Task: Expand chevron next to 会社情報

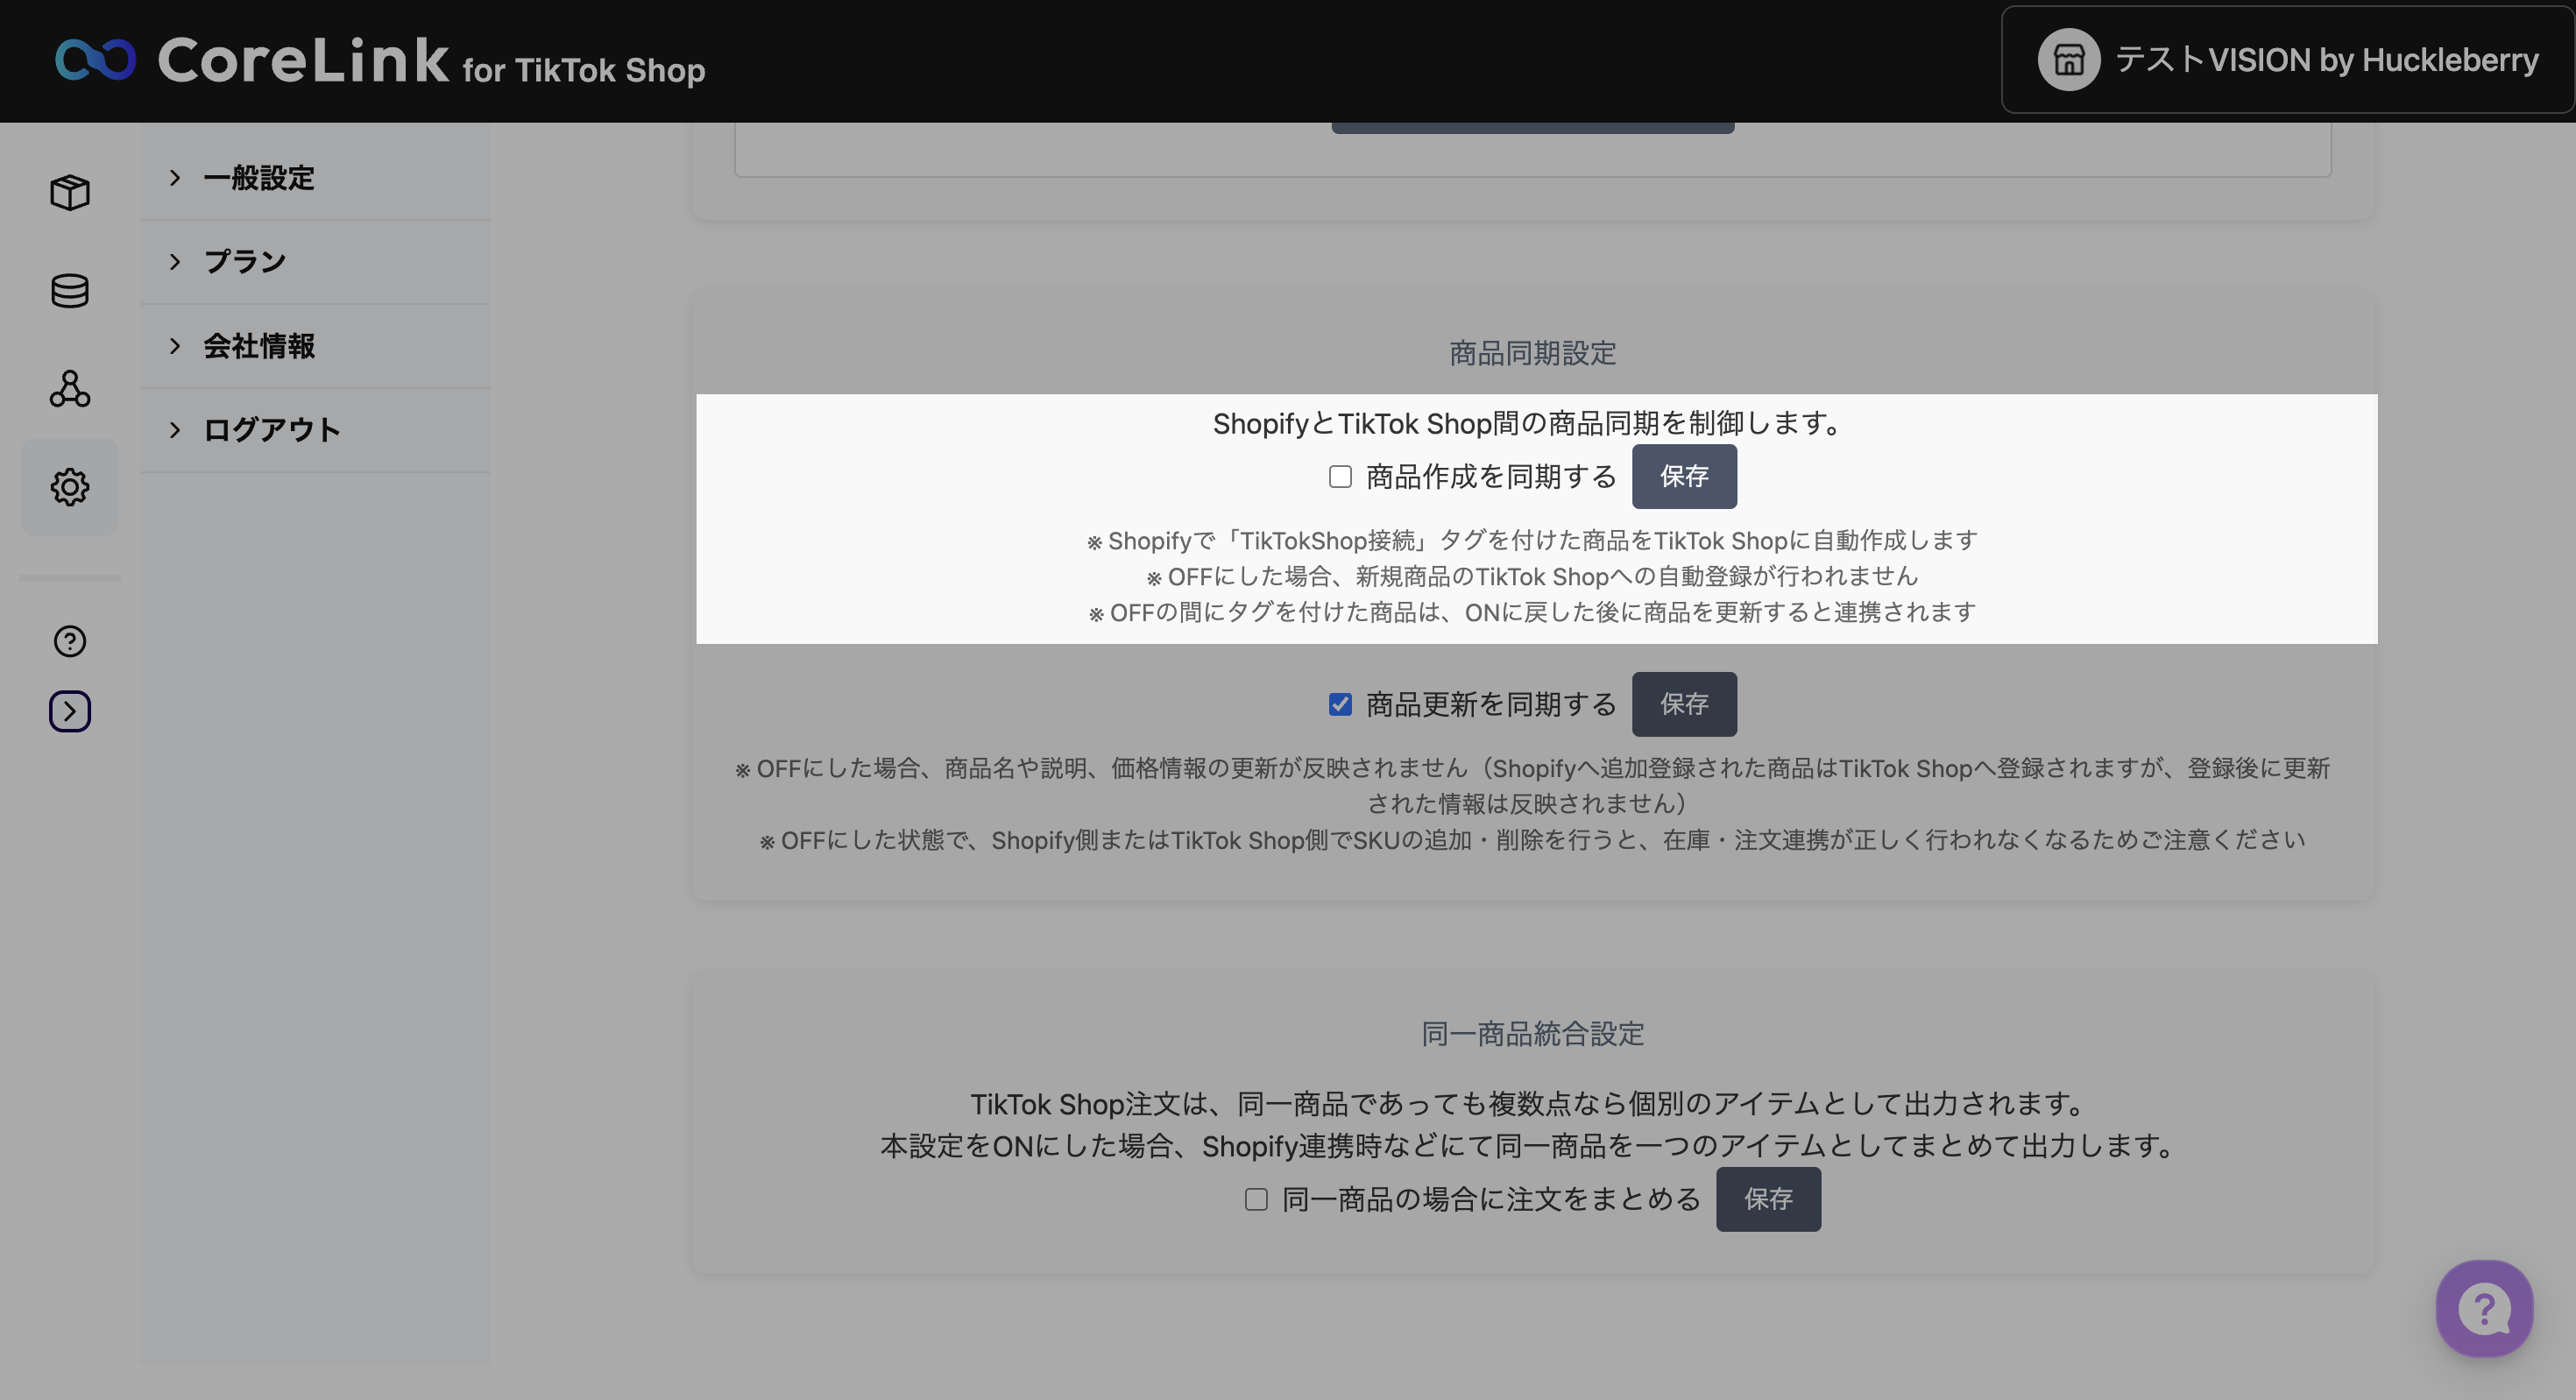Action: [175, 346]
